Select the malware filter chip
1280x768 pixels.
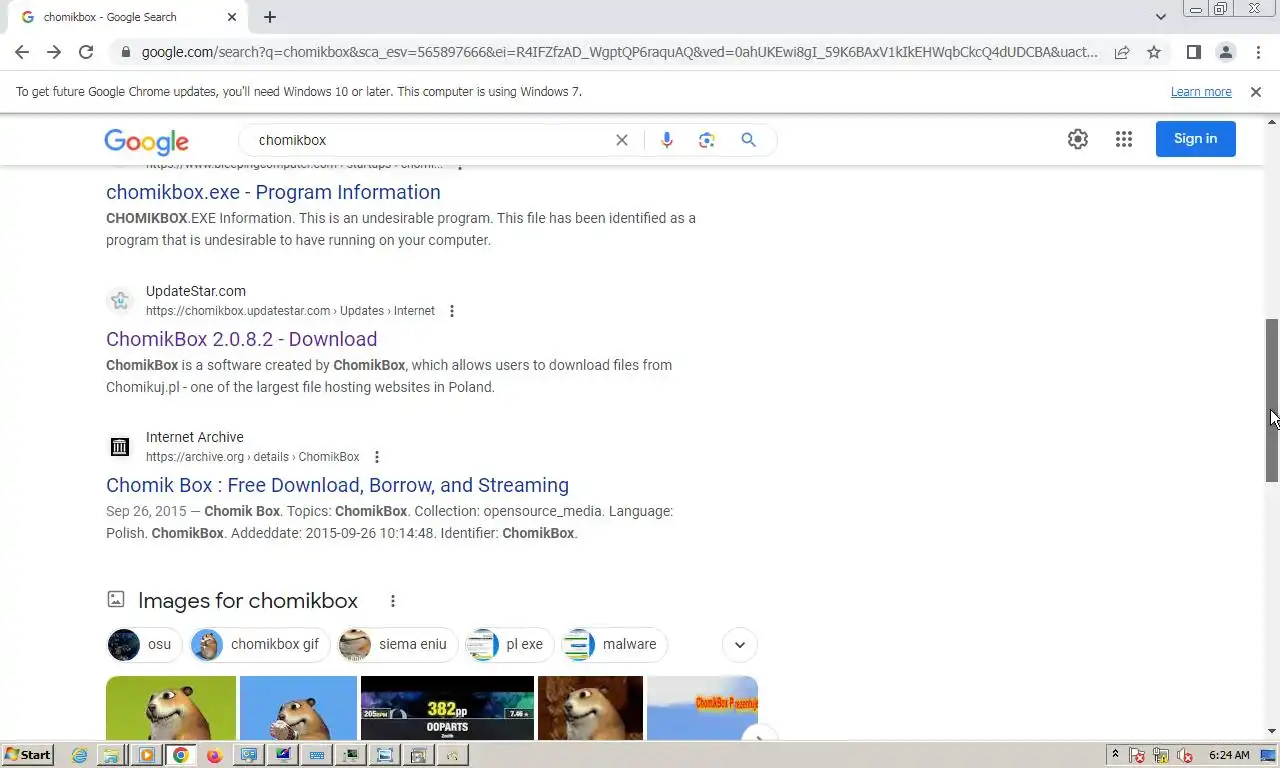click(x=614, y=645)
